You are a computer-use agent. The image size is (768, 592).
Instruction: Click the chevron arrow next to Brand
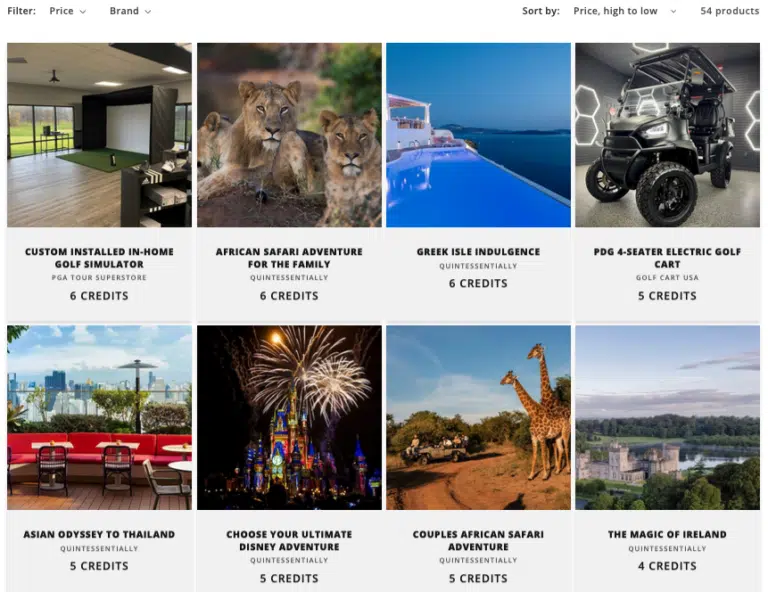[x=147, y=12]
